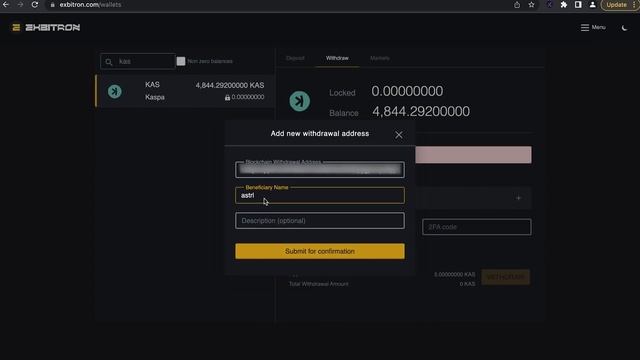Click the 4,844.29200000 balance value
Image resolution: width=640 pixels, height=360 pixels.
tap(421, 111)
